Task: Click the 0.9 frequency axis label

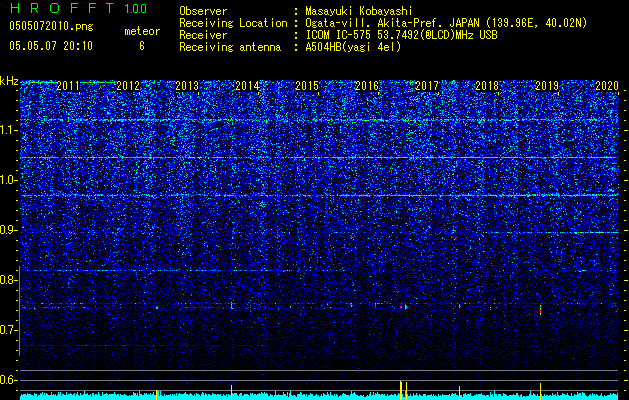Action: coord(8,230)
